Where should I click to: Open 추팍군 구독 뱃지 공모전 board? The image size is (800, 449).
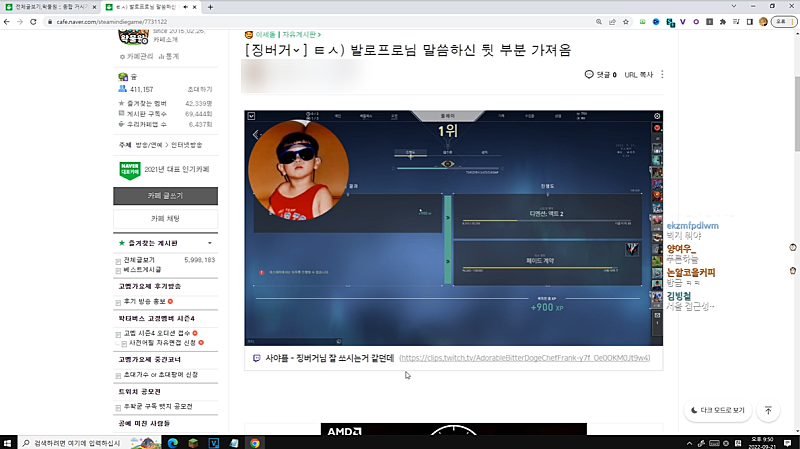click(x=158, y=407)
